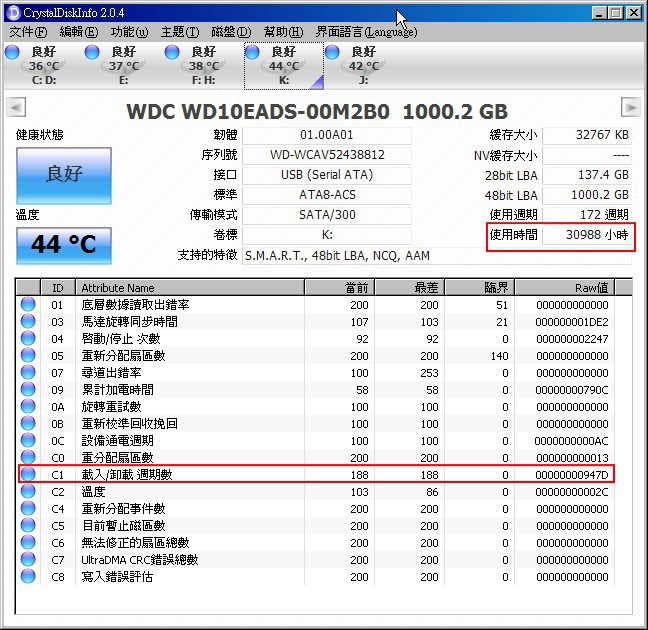Viewport: 648px width, 630px height.
Task: Click the 使用時間 value 30988 小時
Action: coord(587,235)
